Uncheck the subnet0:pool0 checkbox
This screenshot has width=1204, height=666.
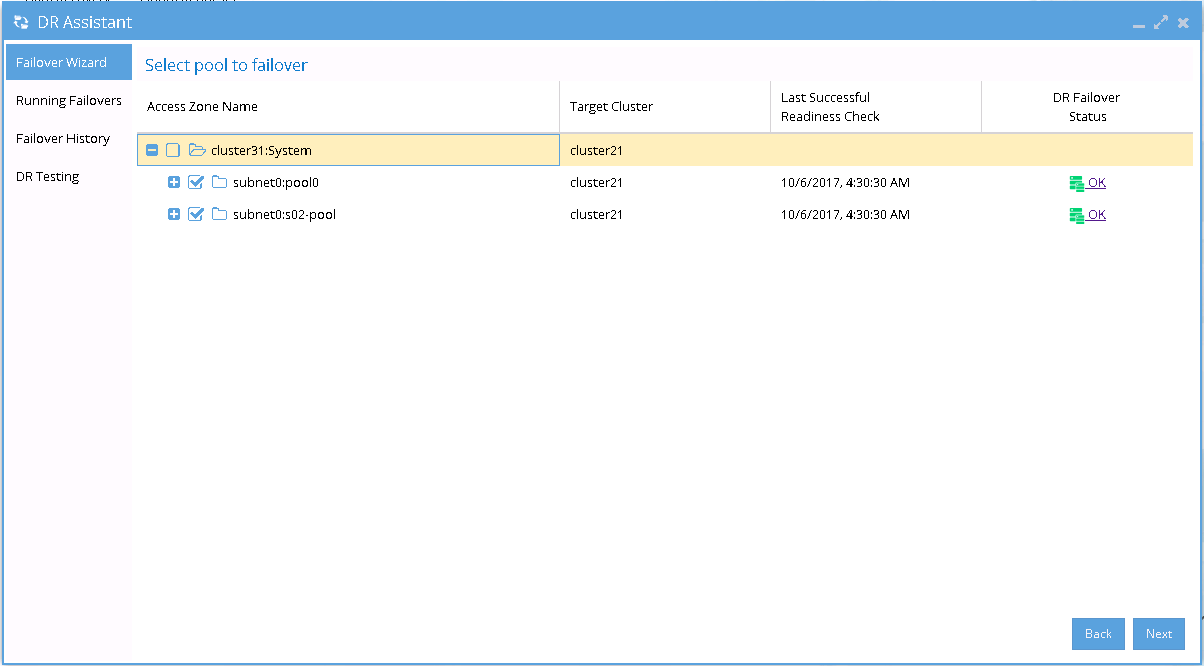(196, 182)
